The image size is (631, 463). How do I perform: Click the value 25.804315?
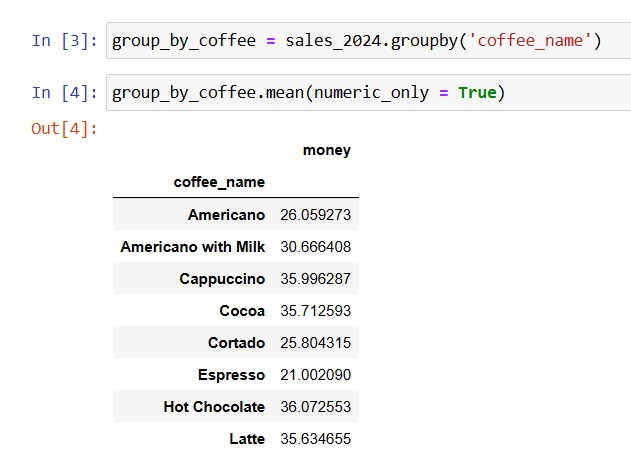316,343
